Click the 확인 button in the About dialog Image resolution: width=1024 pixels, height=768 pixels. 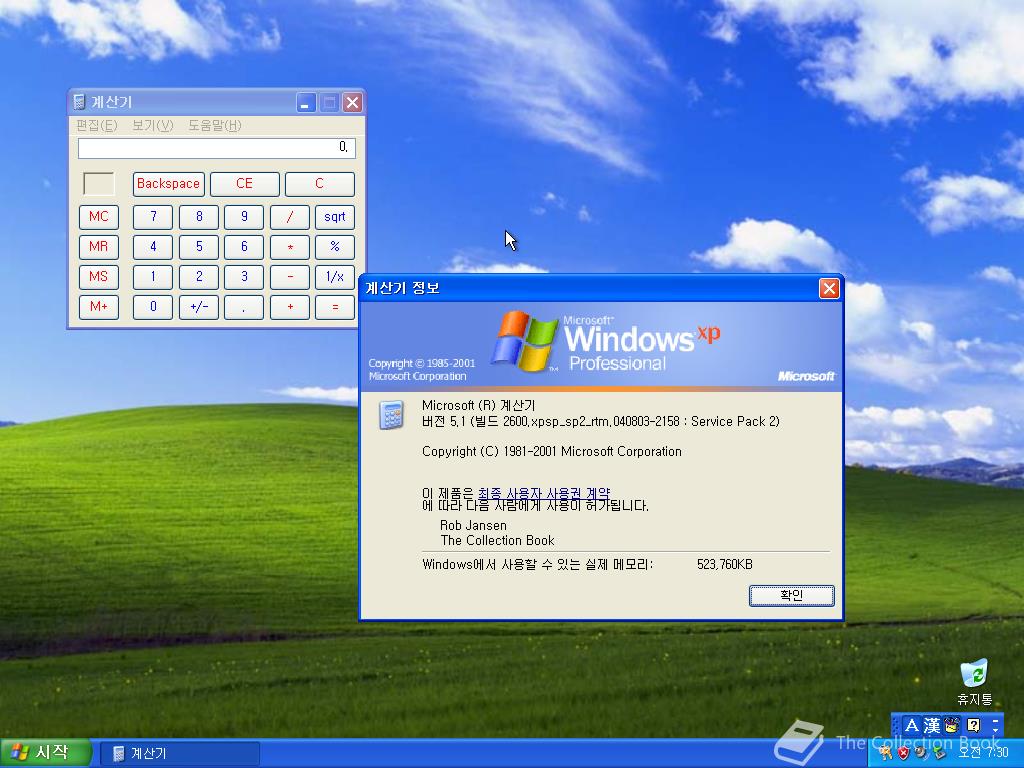pyautogui.click(x=792, y=595)
